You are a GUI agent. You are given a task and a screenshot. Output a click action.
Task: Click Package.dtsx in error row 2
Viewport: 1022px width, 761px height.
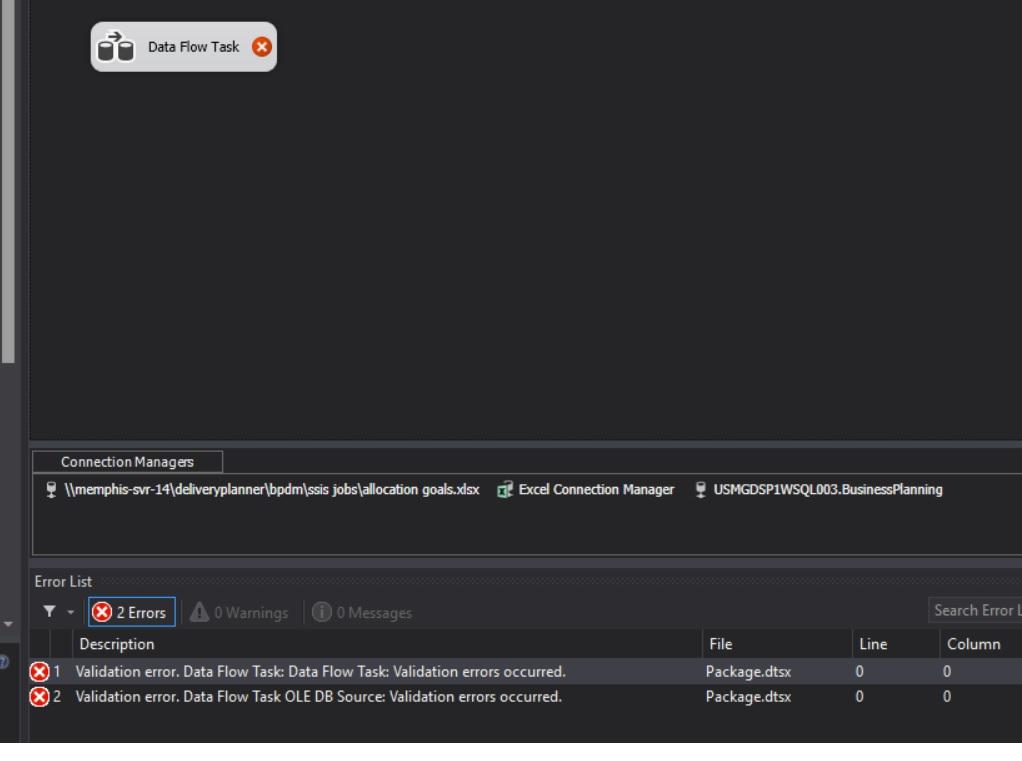click(748, 696)
